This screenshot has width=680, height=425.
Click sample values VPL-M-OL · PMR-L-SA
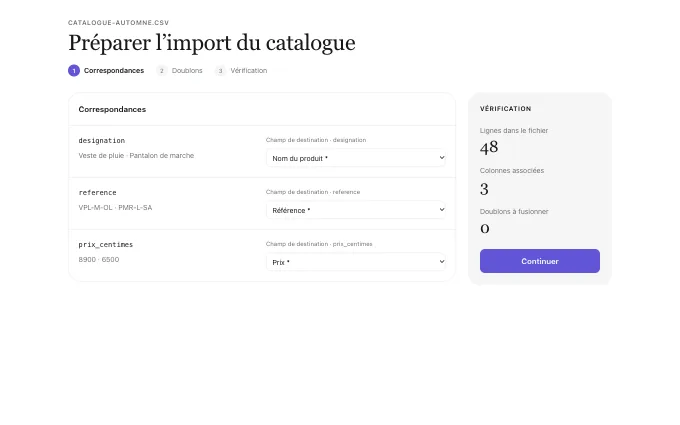(x=115, y=207)
